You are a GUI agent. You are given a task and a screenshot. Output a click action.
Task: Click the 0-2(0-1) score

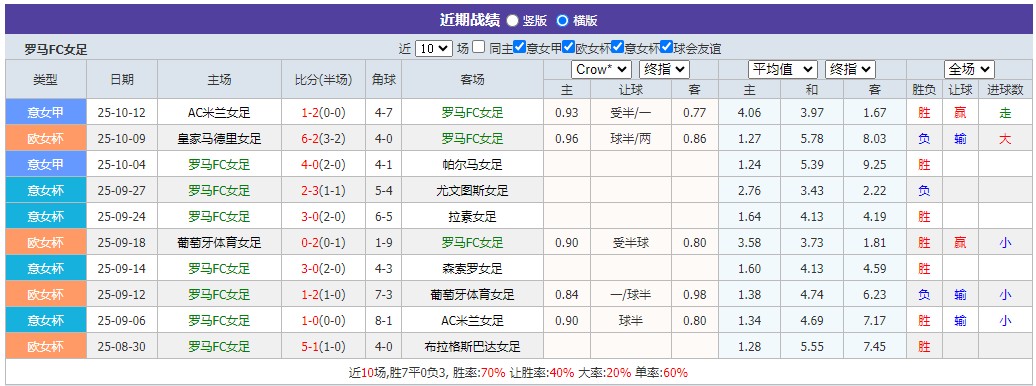click(x=324, y=243)
